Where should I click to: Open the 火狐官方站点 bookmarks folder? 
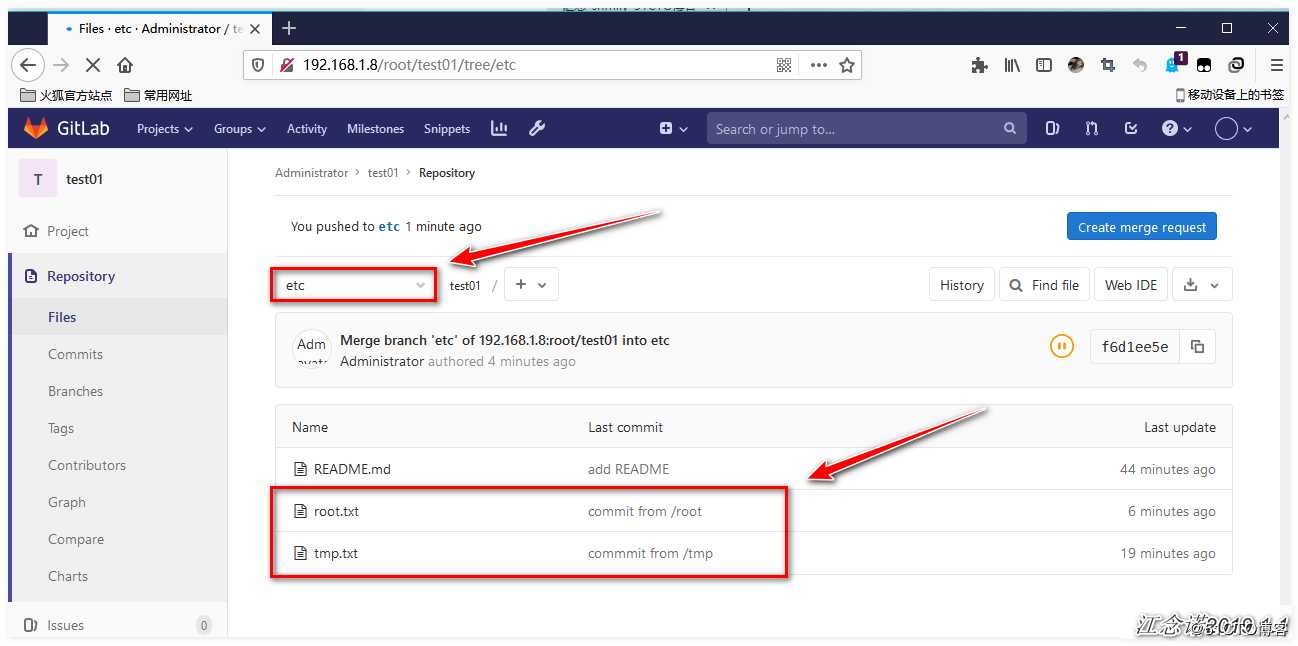tap(66, 95)
